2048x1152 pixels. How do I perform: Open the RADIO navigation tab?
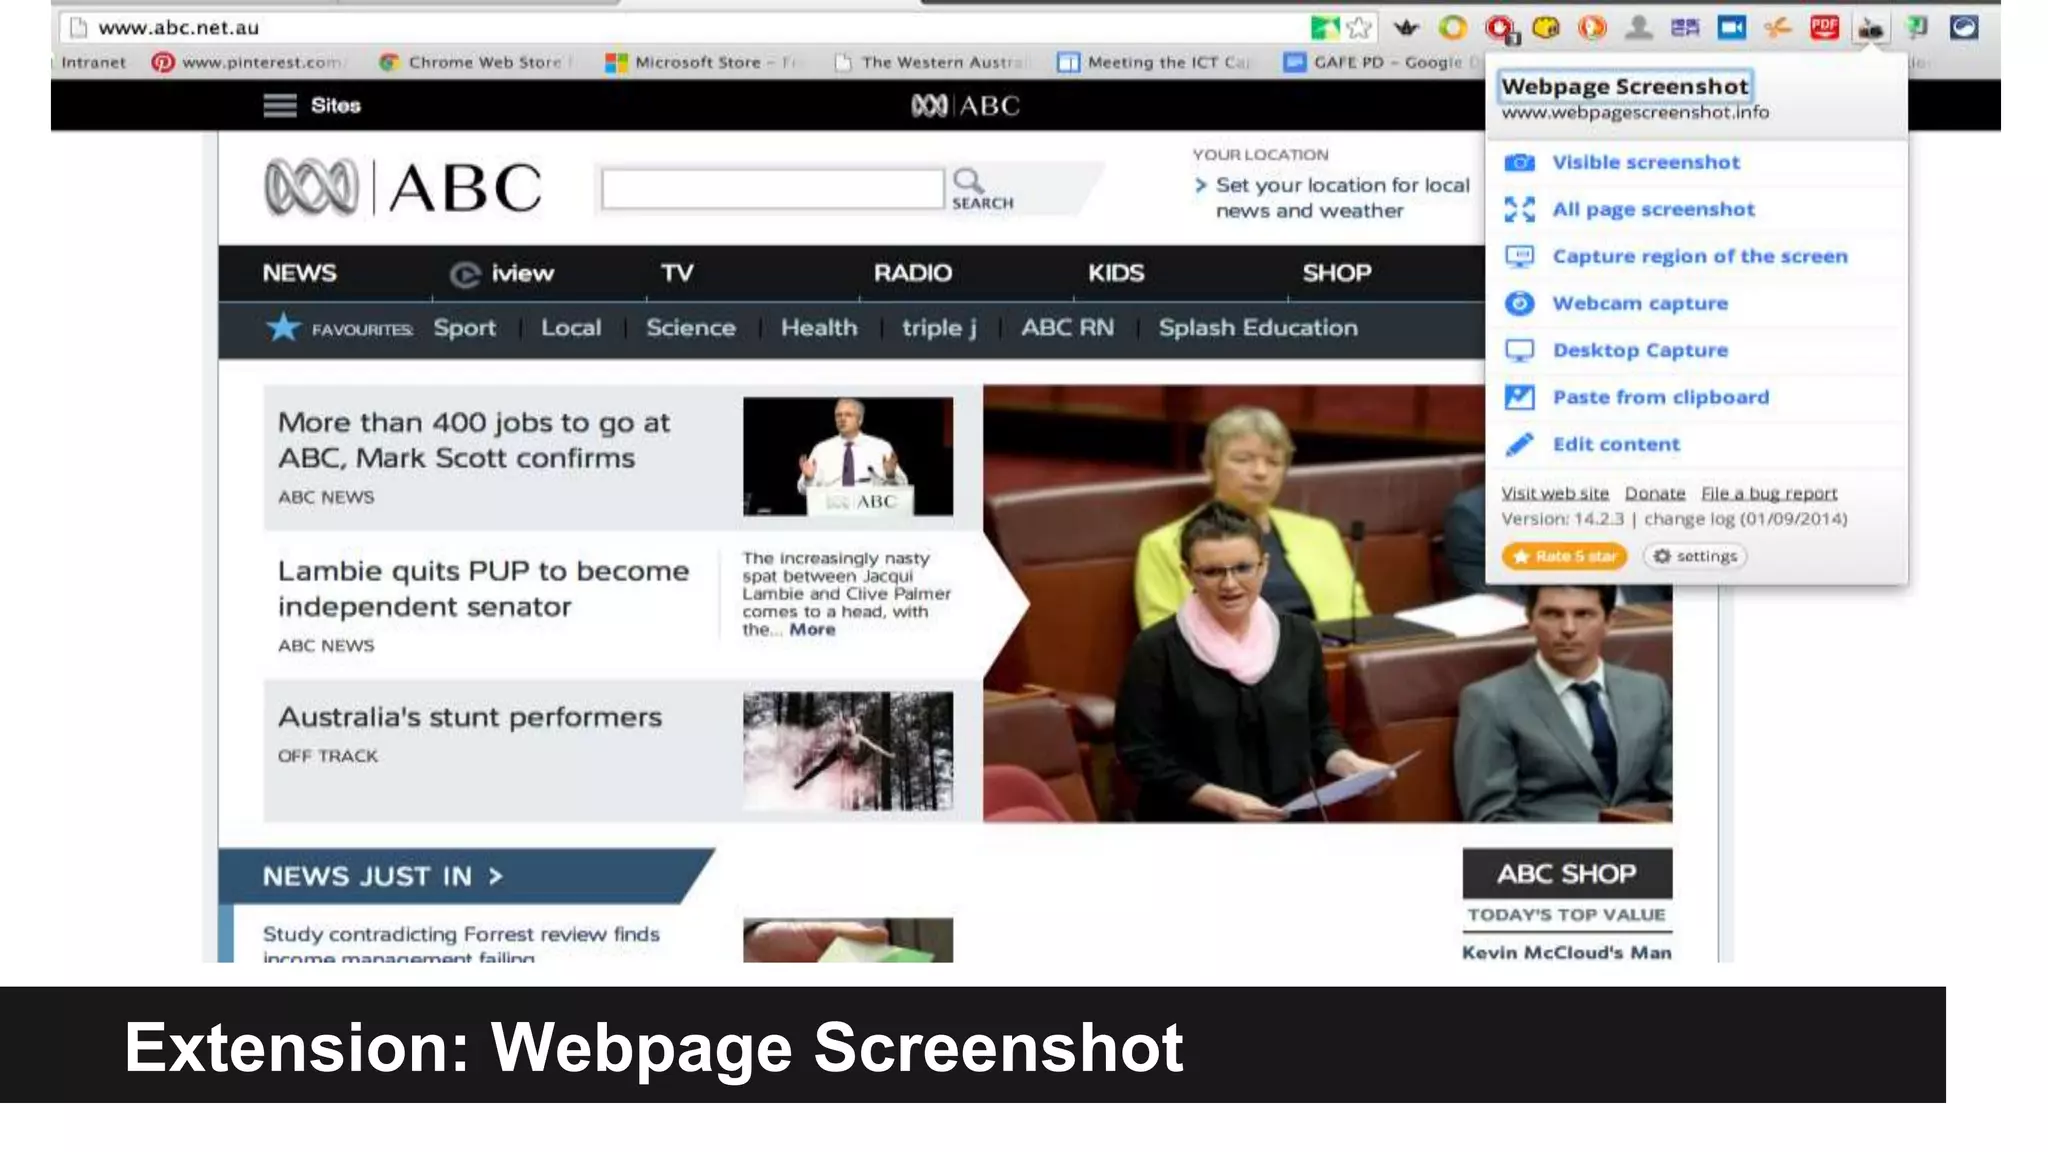point(912,273)
